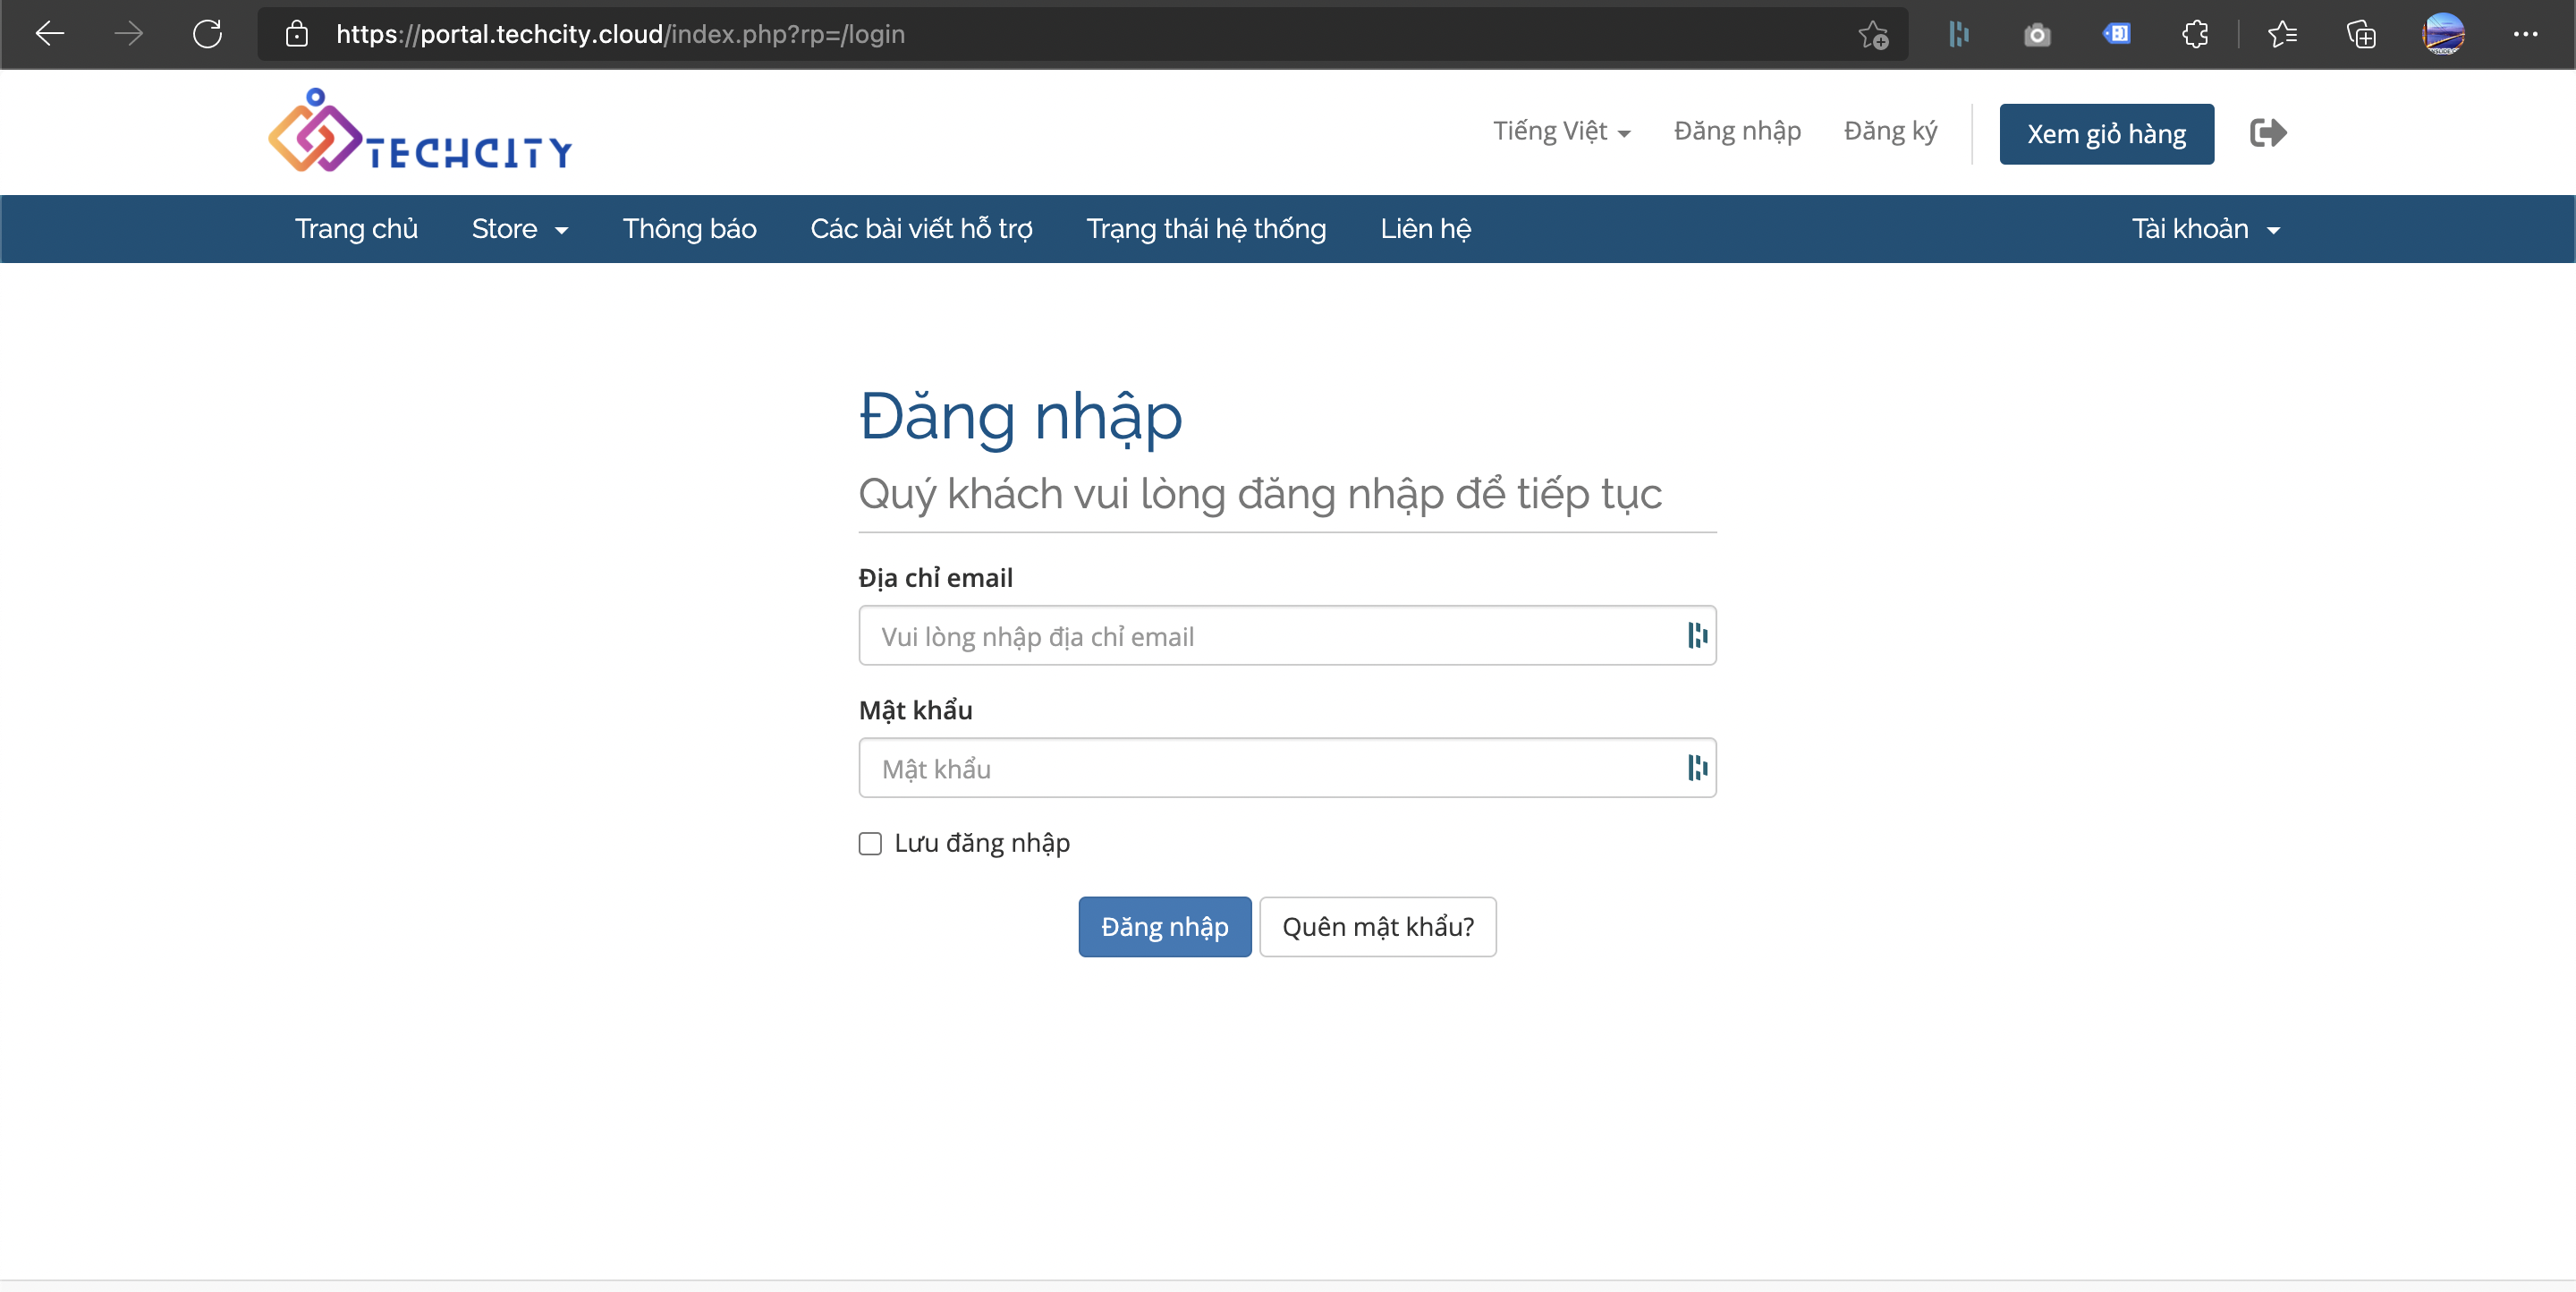Add page to favorites with star-plus icon
This screenshot has width=2576, height=1292.
tap(1873, 35)
